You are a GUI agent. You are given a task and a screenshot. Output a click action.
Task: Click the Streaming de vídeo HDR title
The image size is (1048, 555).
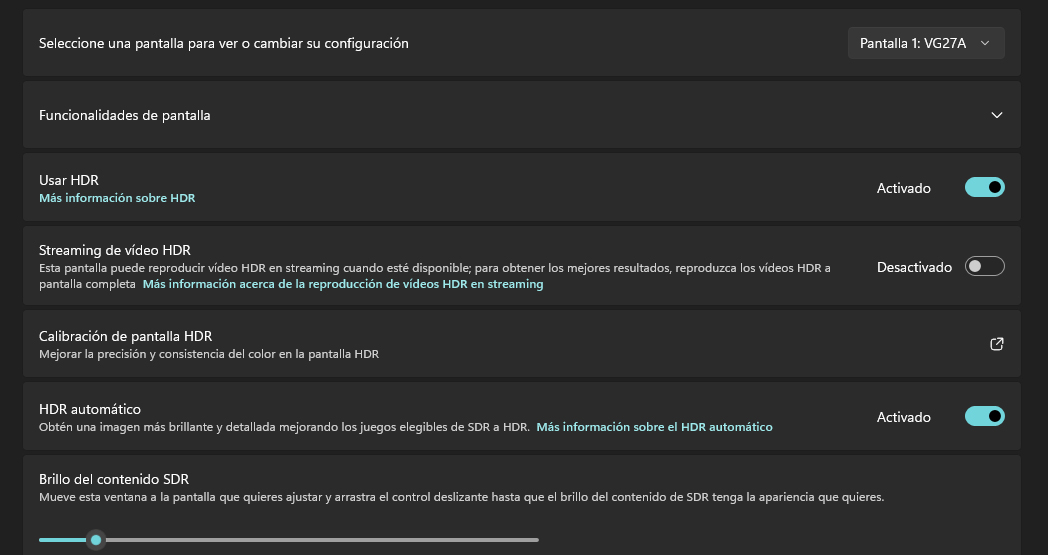tap(115, 250)
